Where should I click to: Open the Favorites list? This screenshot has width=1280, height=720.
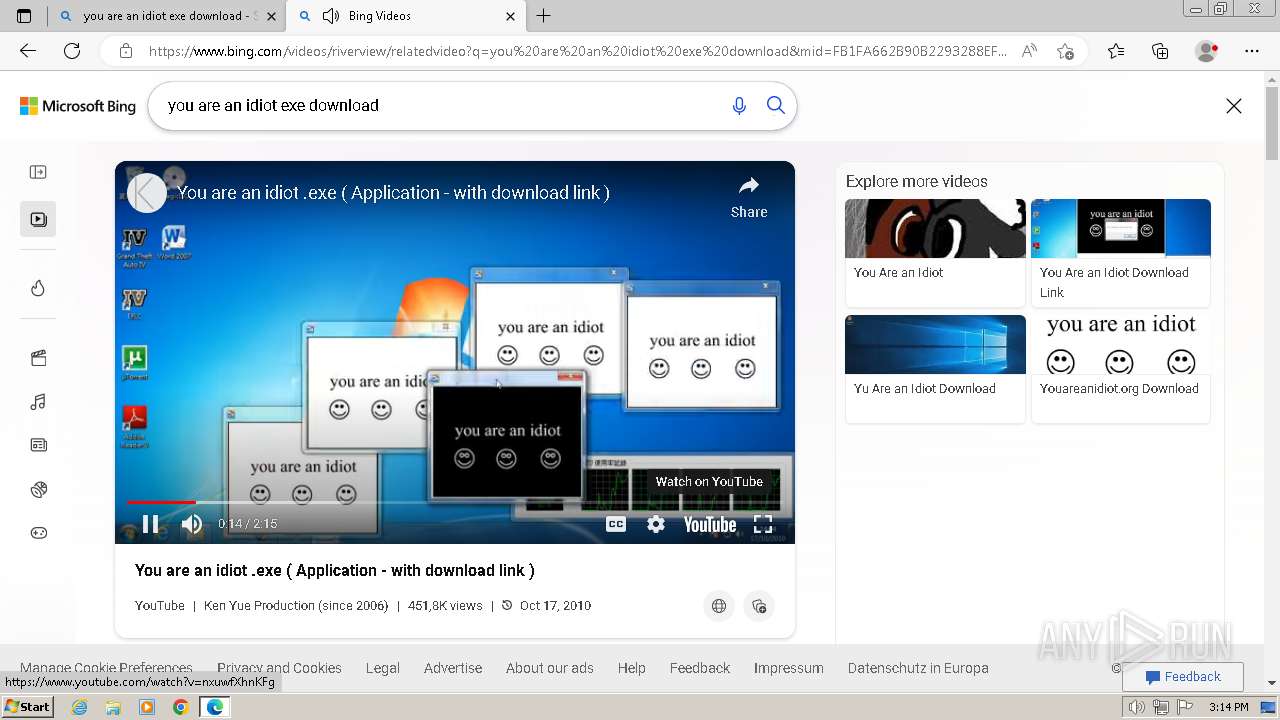click(1116, 51)
